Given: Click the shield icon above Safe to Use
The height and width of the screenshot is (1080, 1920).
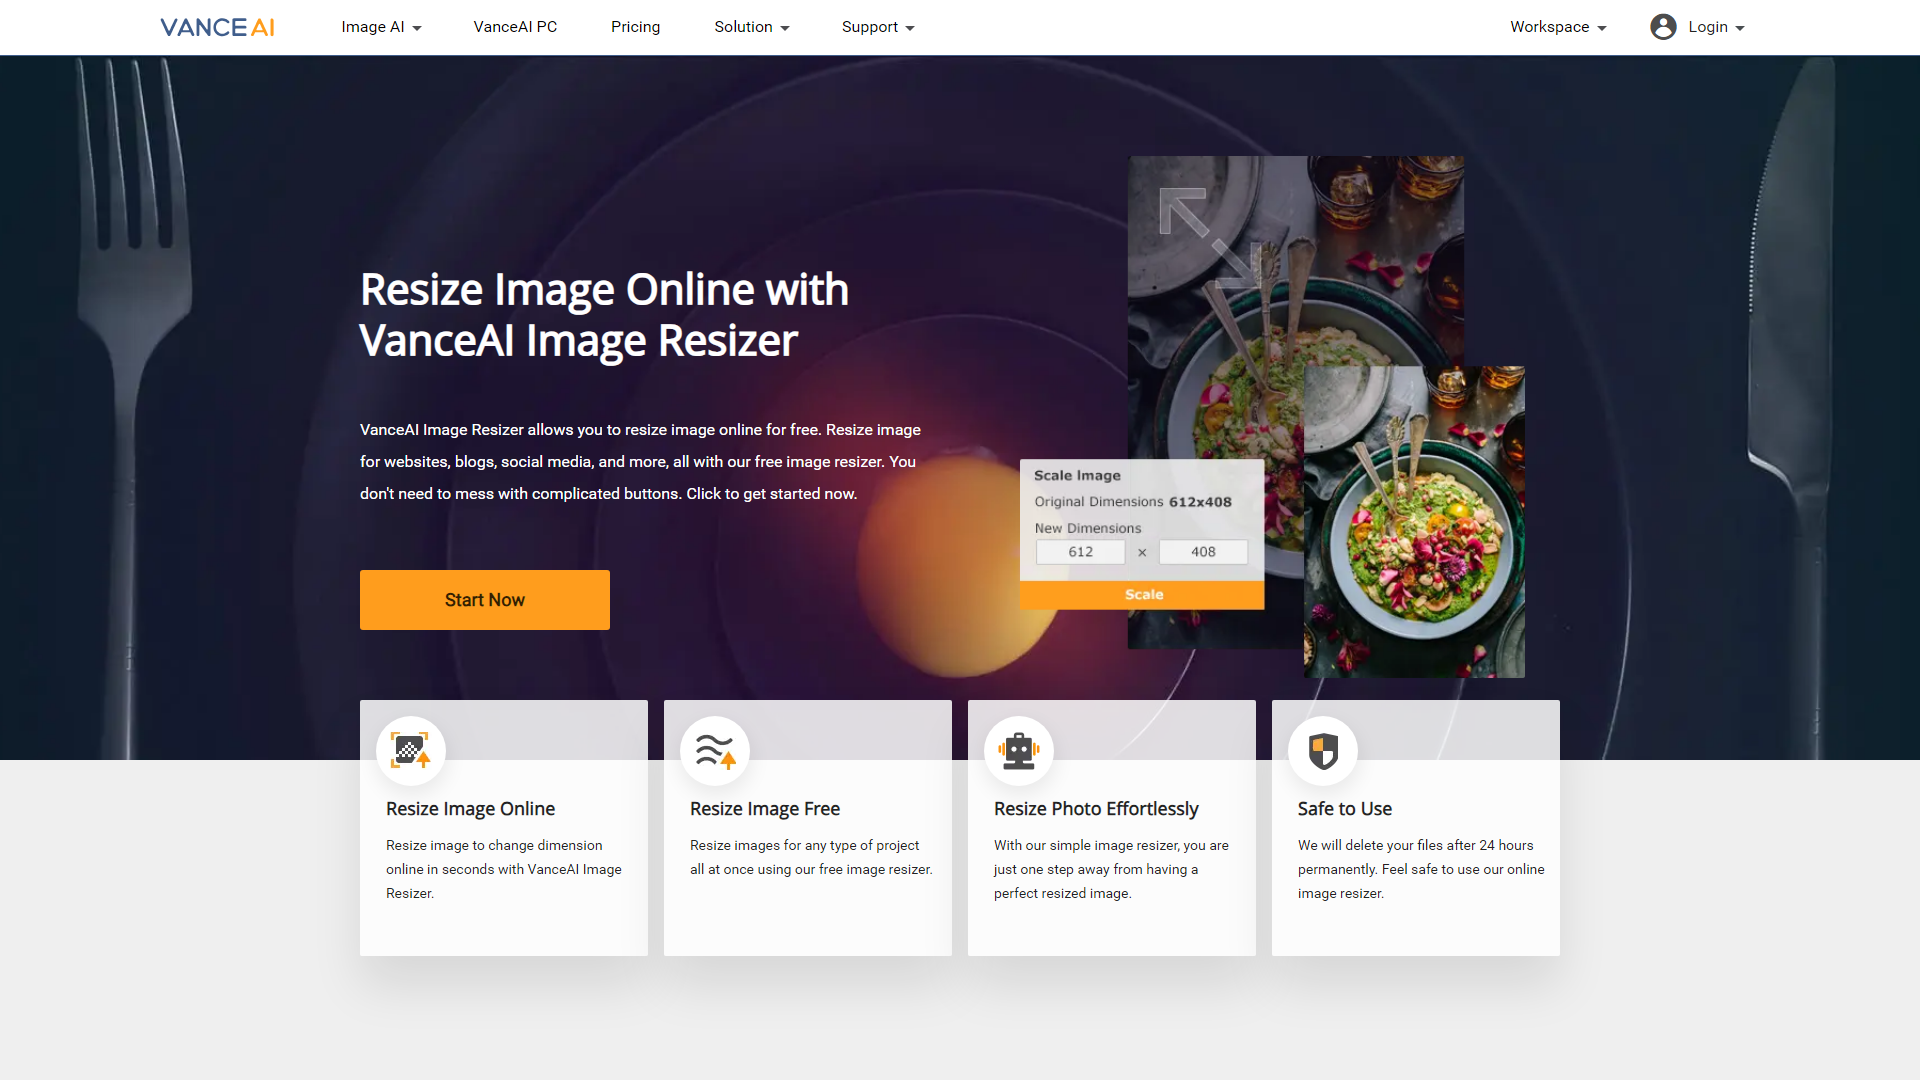Looking at the screenshot, I should click(x=1322, y=750).
